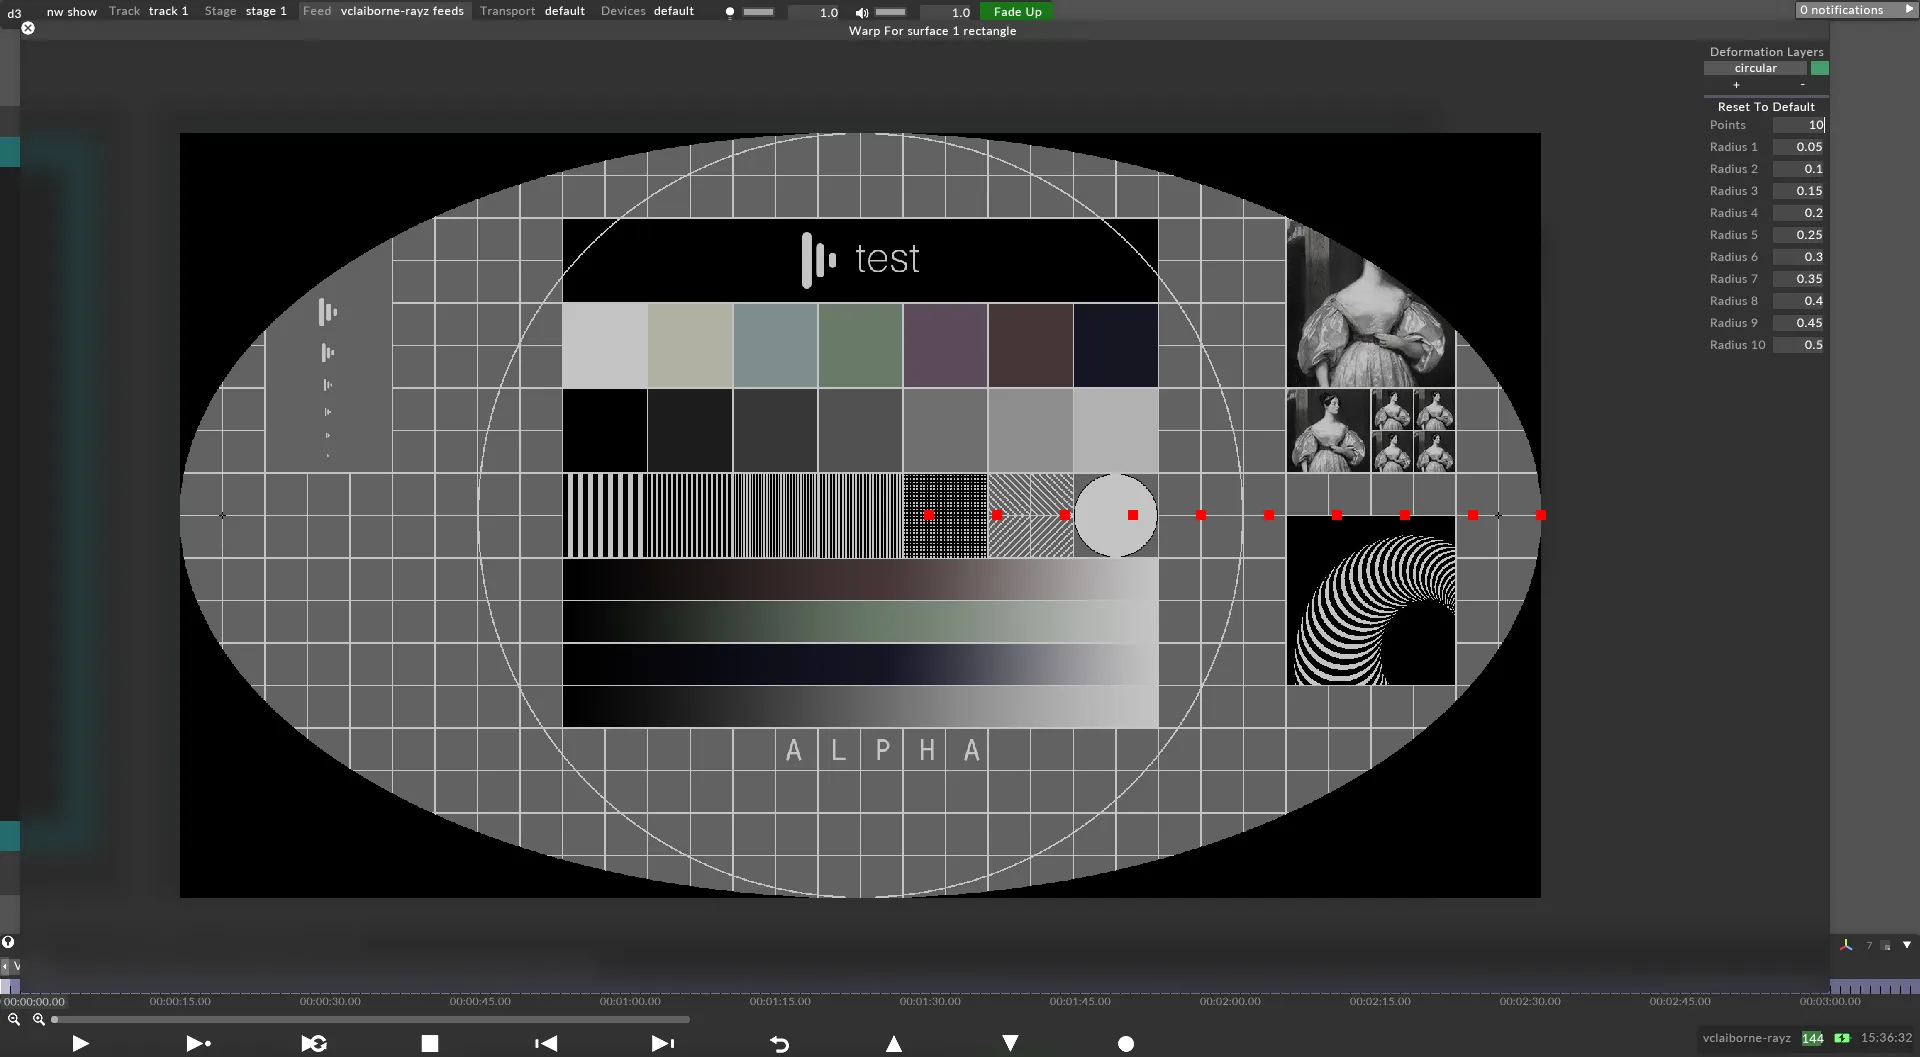Image resolution: width=1920 pixels, height=1057 pixels.
Task: Toggle the green enable box beside circular layer
Action: [1820, 68]
